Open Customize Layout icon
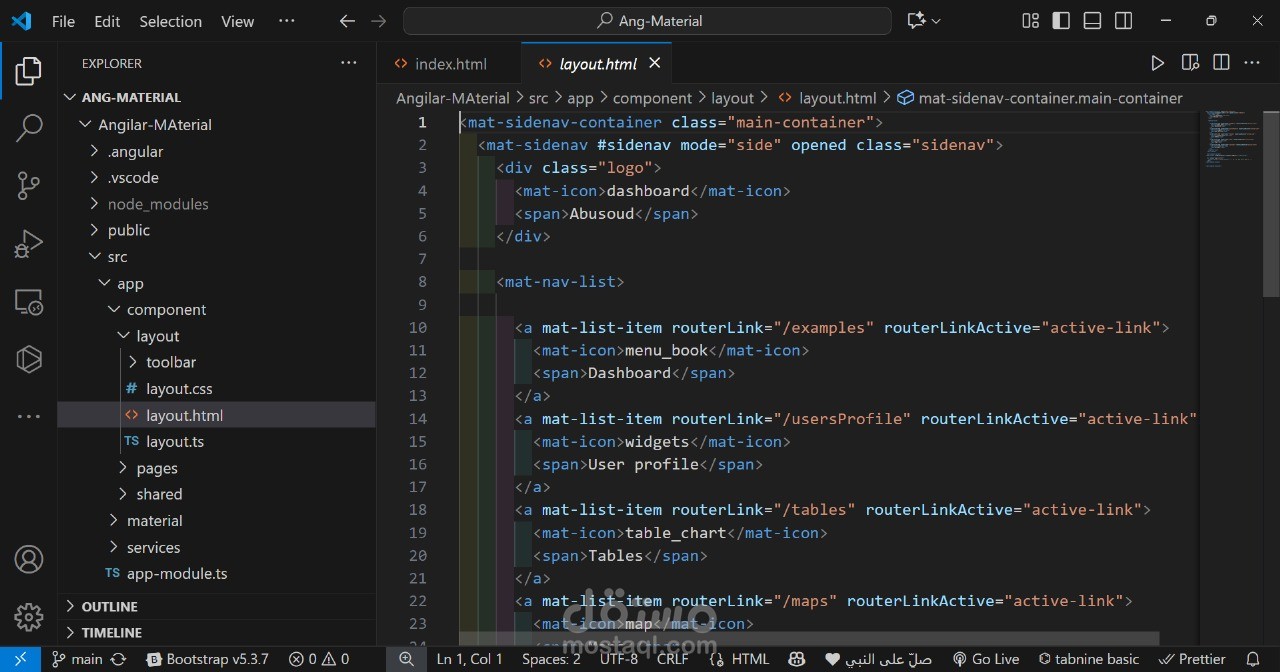The width and height of the screenshot is (1280, 672). click(1030, 21)
